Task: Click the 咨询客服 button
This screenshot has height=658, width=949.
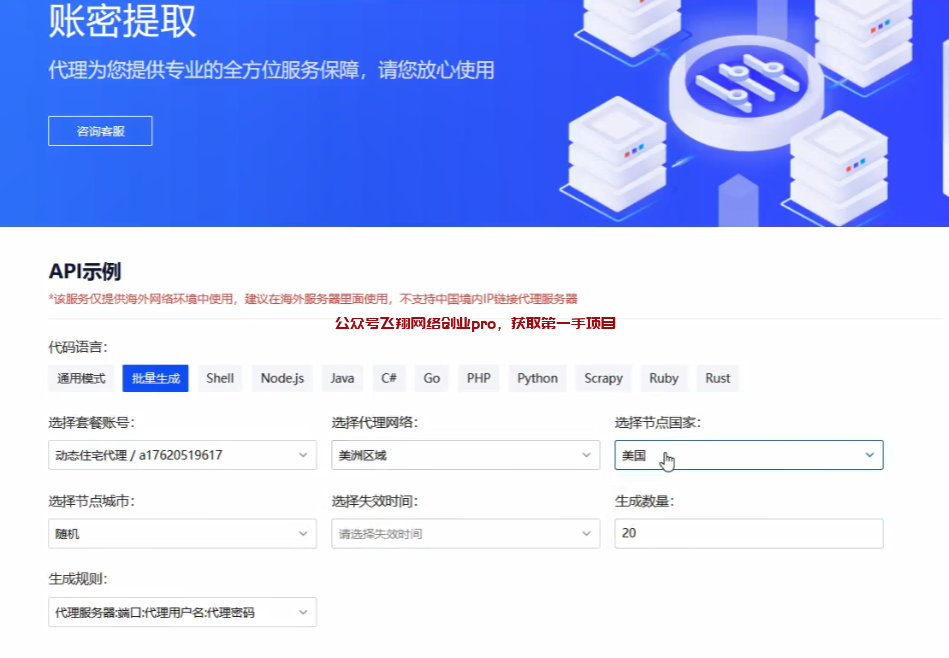Action: tap(100, 131)
